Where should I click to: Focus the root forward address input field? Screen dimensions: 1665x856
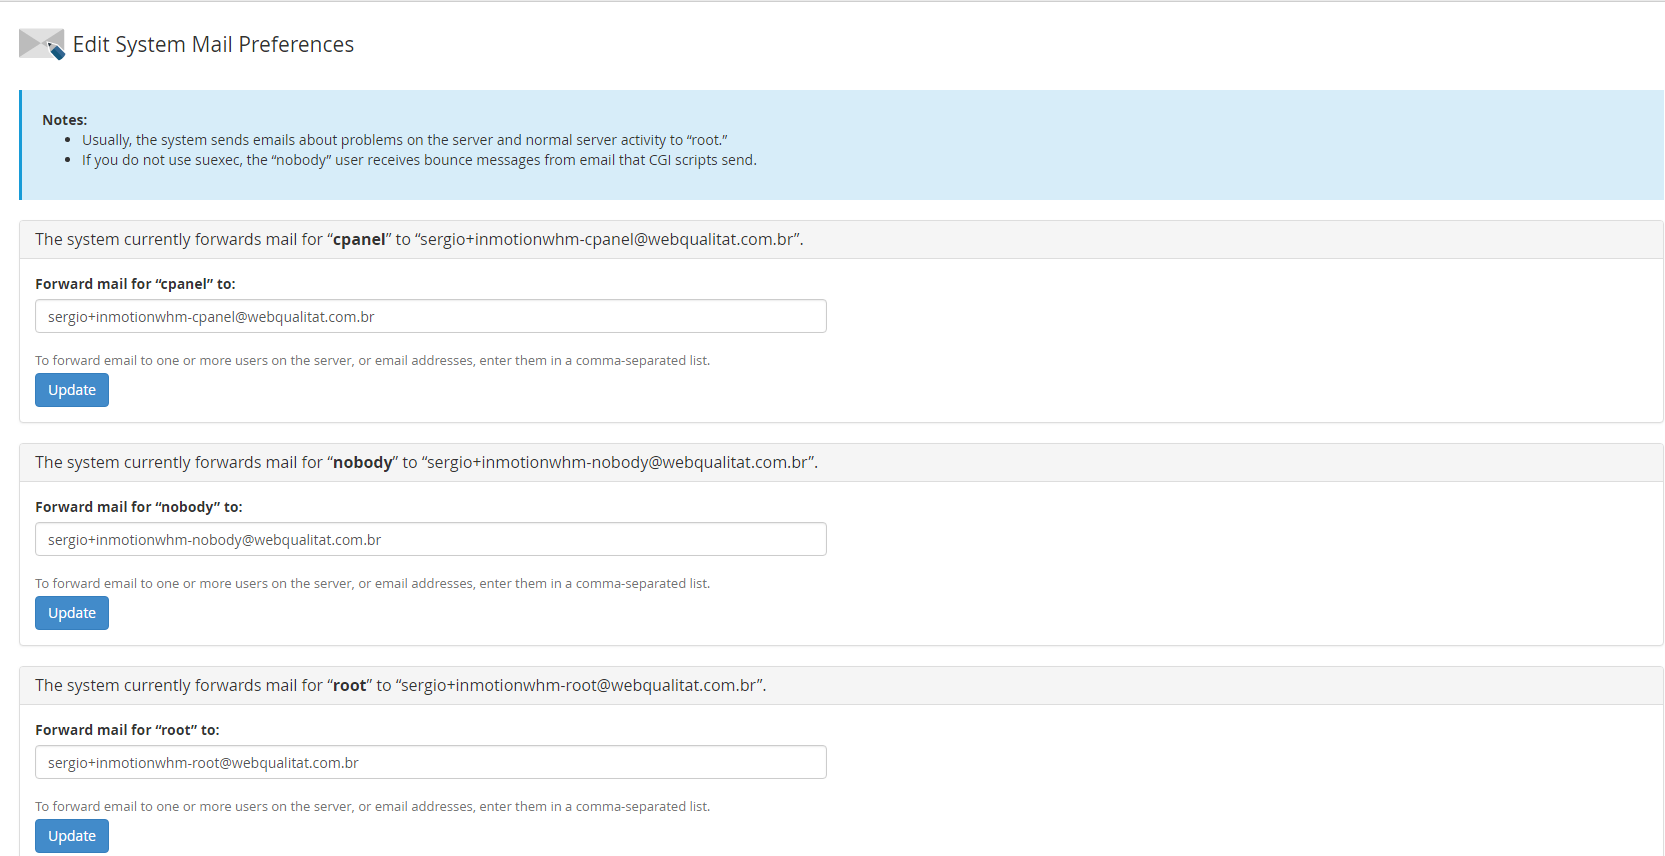click(430, 763)
